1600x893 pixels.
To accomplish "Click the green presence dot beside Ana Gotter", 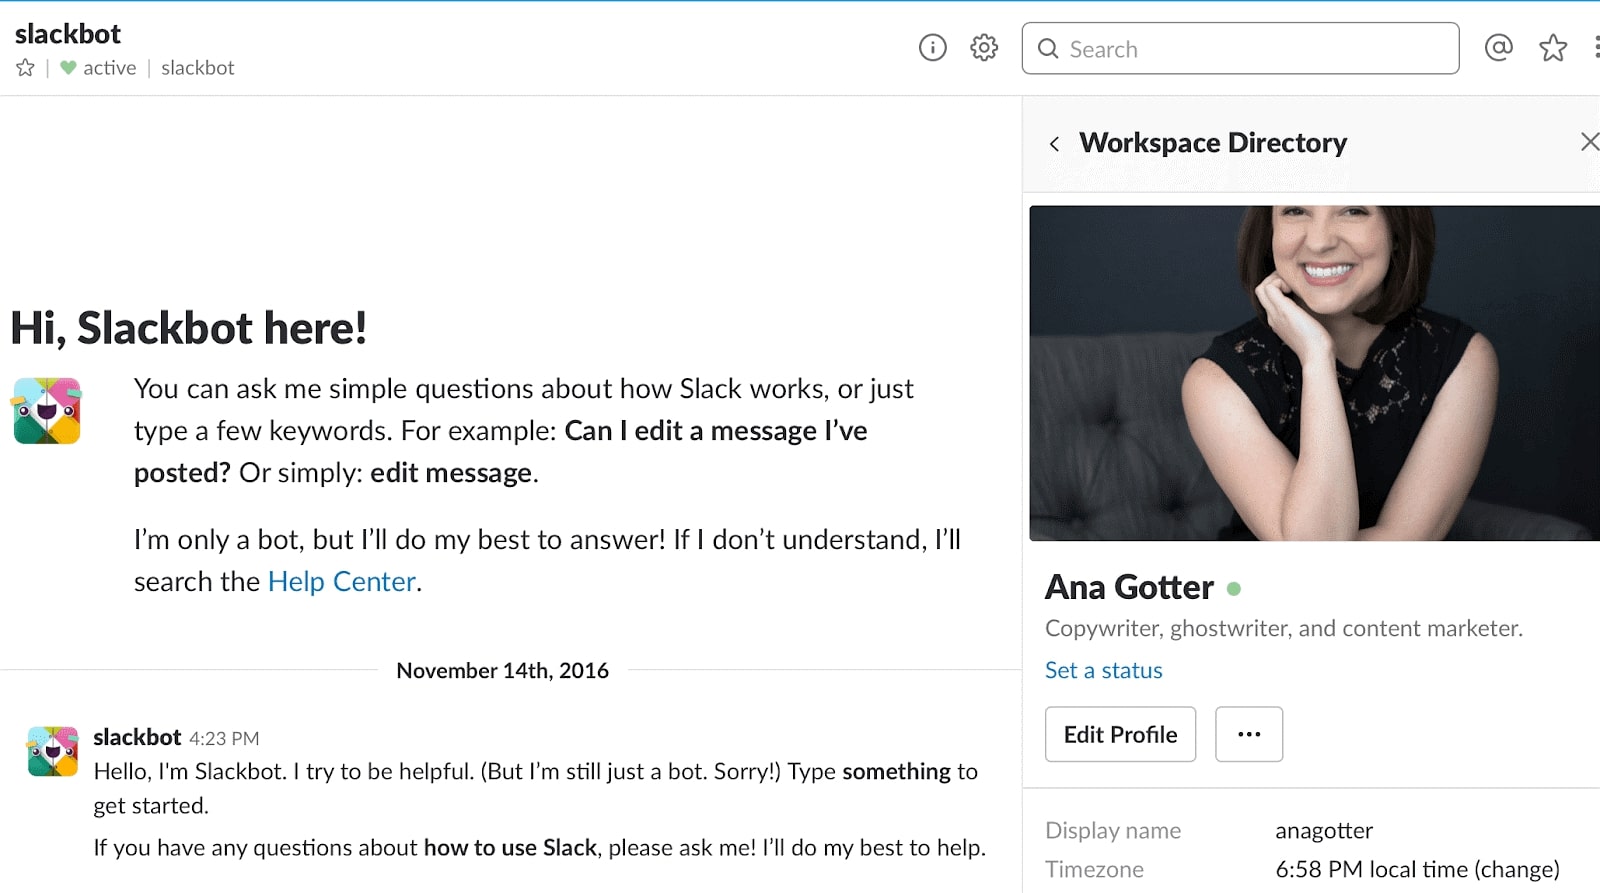I will (1234, 589).
